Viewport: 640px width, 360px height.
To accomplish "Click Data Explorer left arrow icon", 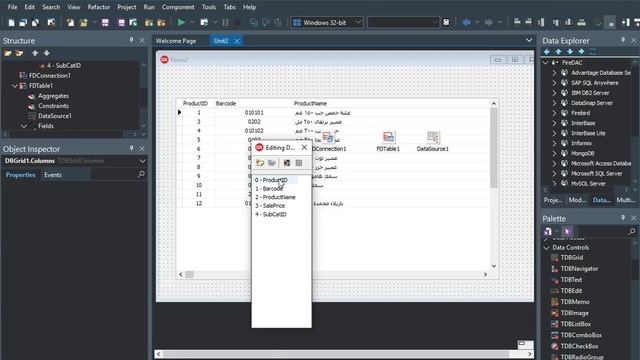I will (547, 51).
